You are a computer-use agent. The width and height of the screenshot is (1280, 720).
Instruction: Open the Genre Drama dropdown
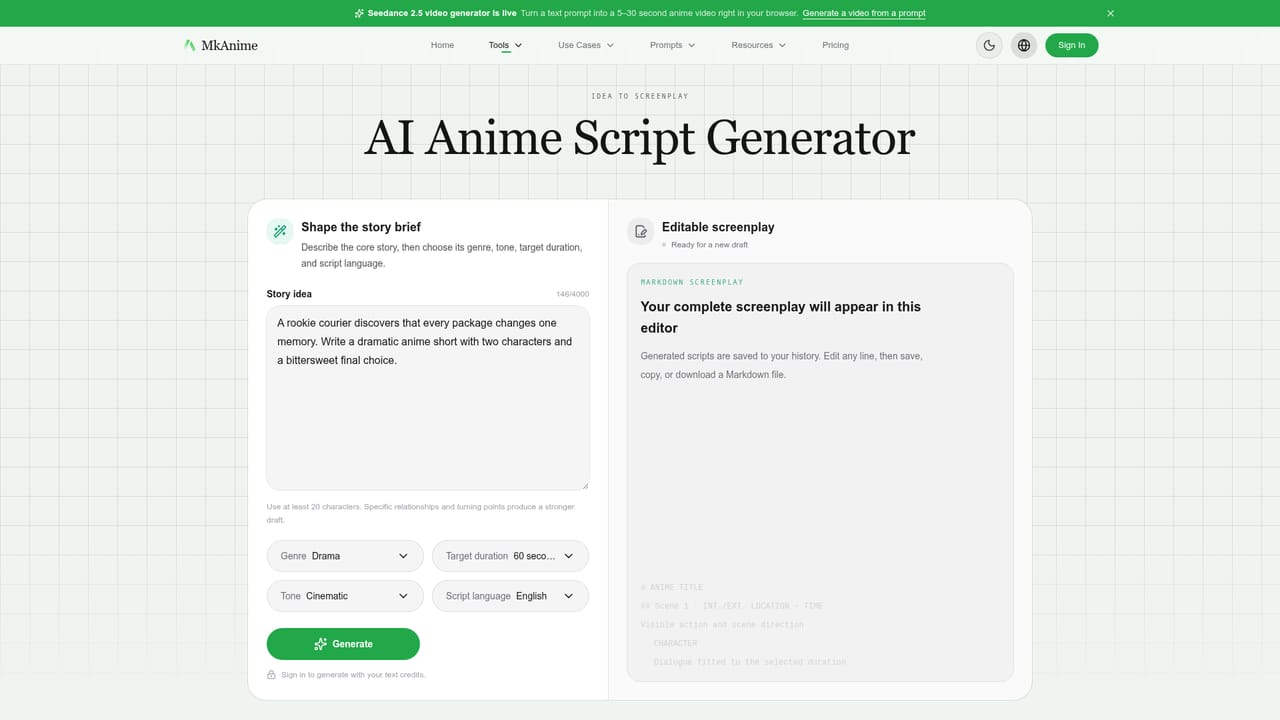(x=345, y=556)
